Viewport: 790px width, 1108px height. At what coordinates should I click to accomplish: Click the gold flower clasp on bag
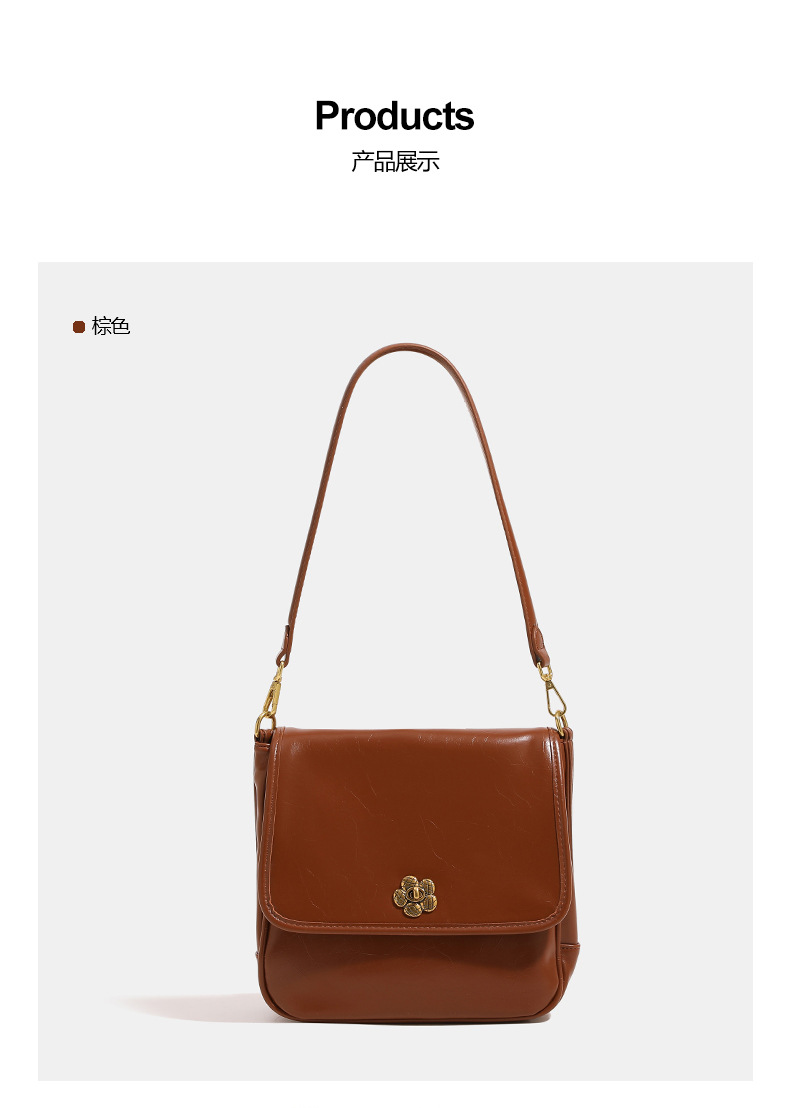[x=415, y=896]
